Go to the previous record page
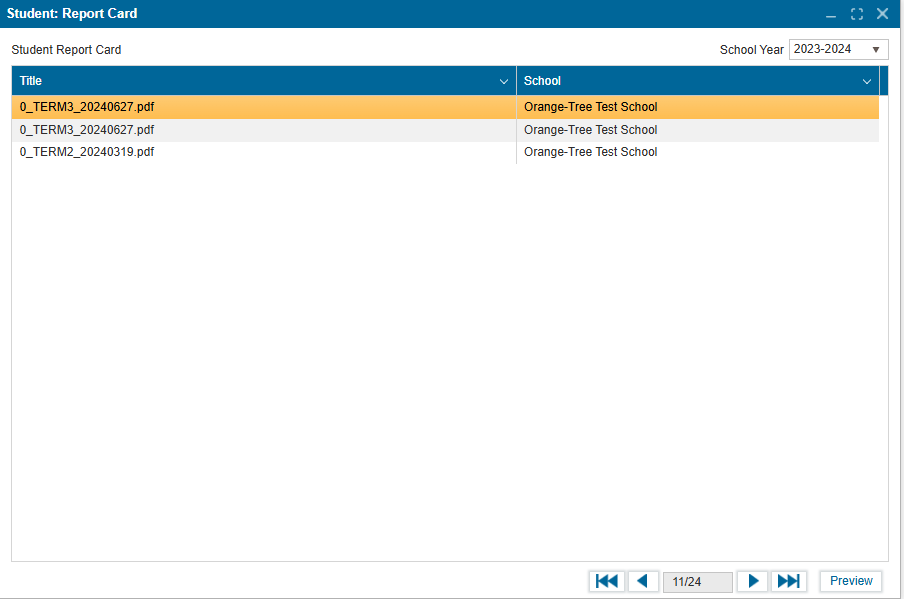Screen dimensions: 904x599 (x=643, y=581)
